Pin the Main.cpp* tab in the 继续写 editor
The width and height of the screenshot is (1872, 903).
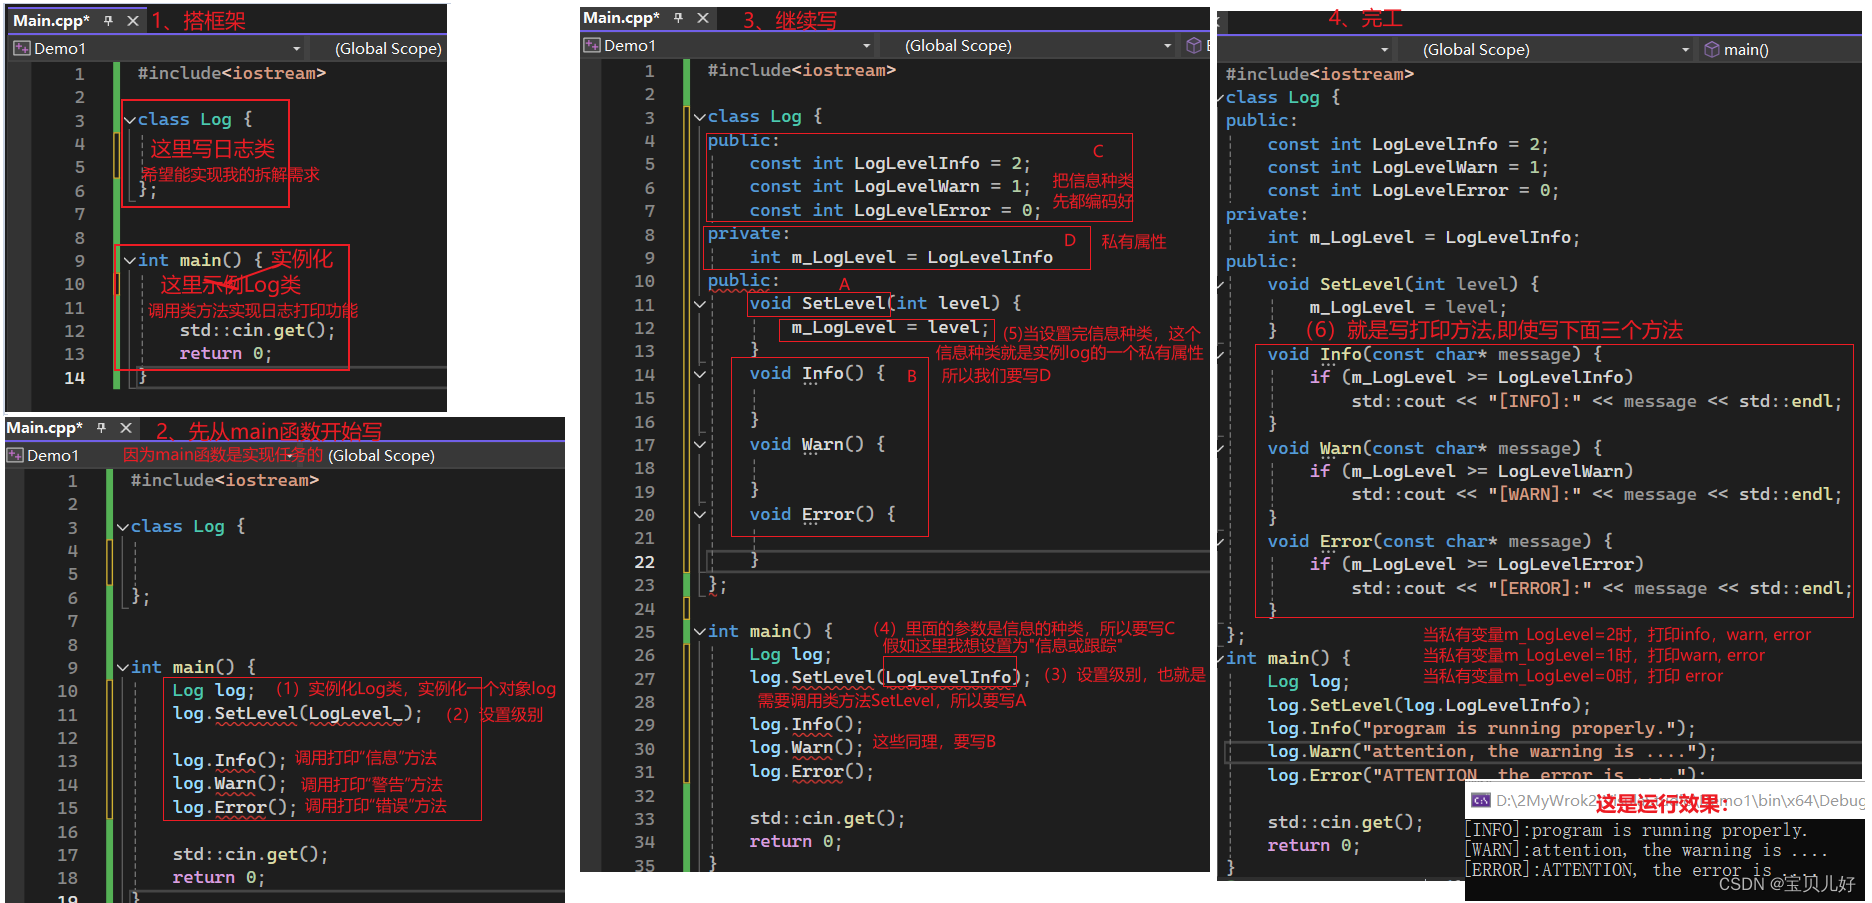pyautogui.click(x=678, y=18)
